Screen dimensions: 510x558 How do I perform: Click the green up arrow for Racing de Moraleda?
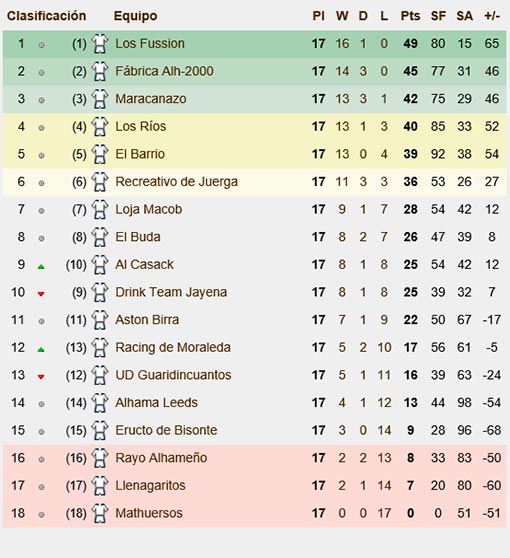41,349
